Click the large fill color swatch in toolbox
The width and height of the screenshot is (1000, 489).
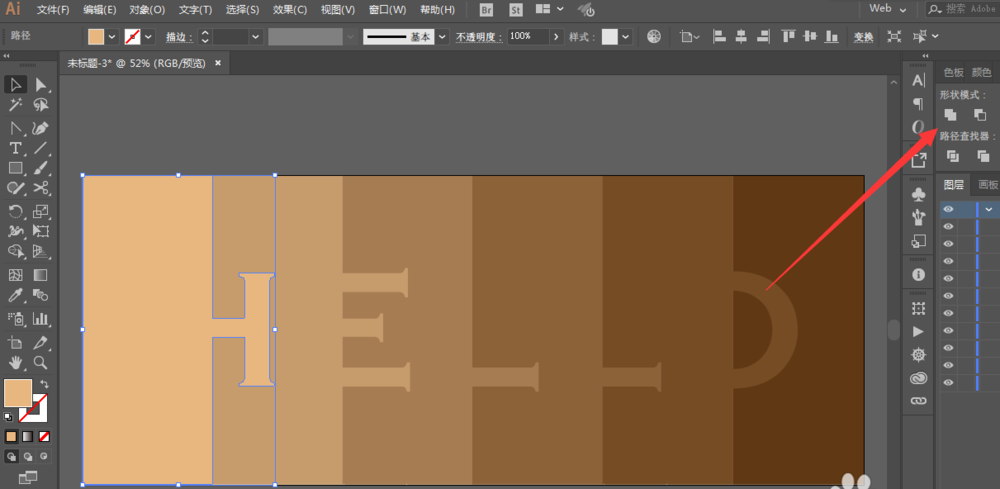pyautogui.click(x=17, y=392)
